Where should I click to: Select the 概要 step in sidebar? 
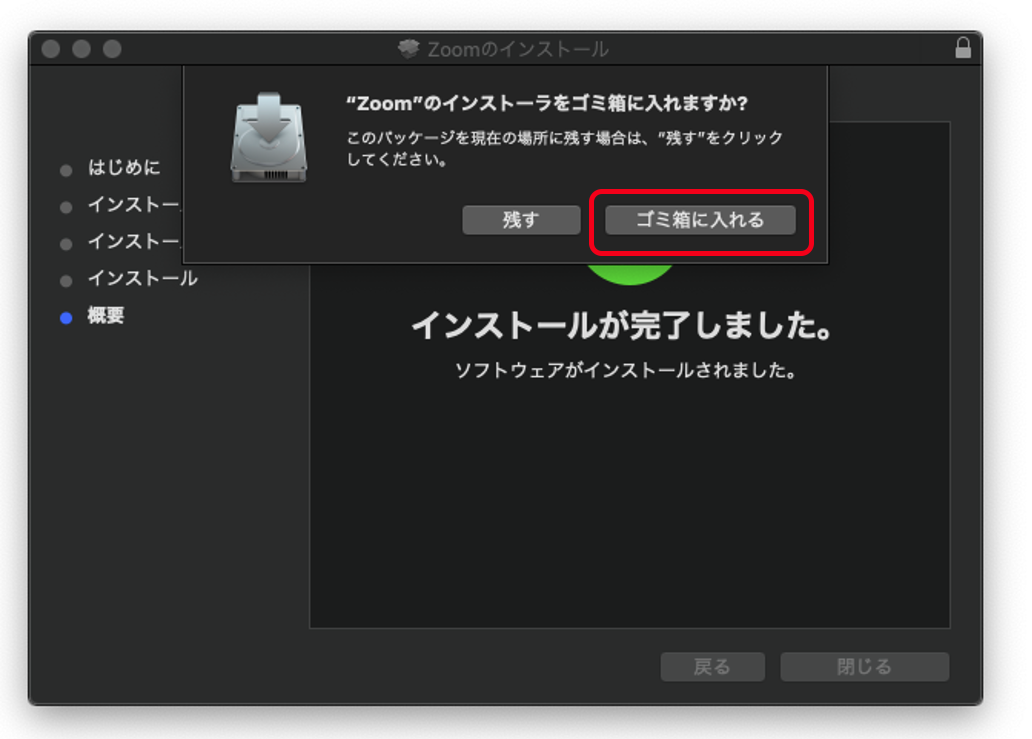tap(105, 315)
